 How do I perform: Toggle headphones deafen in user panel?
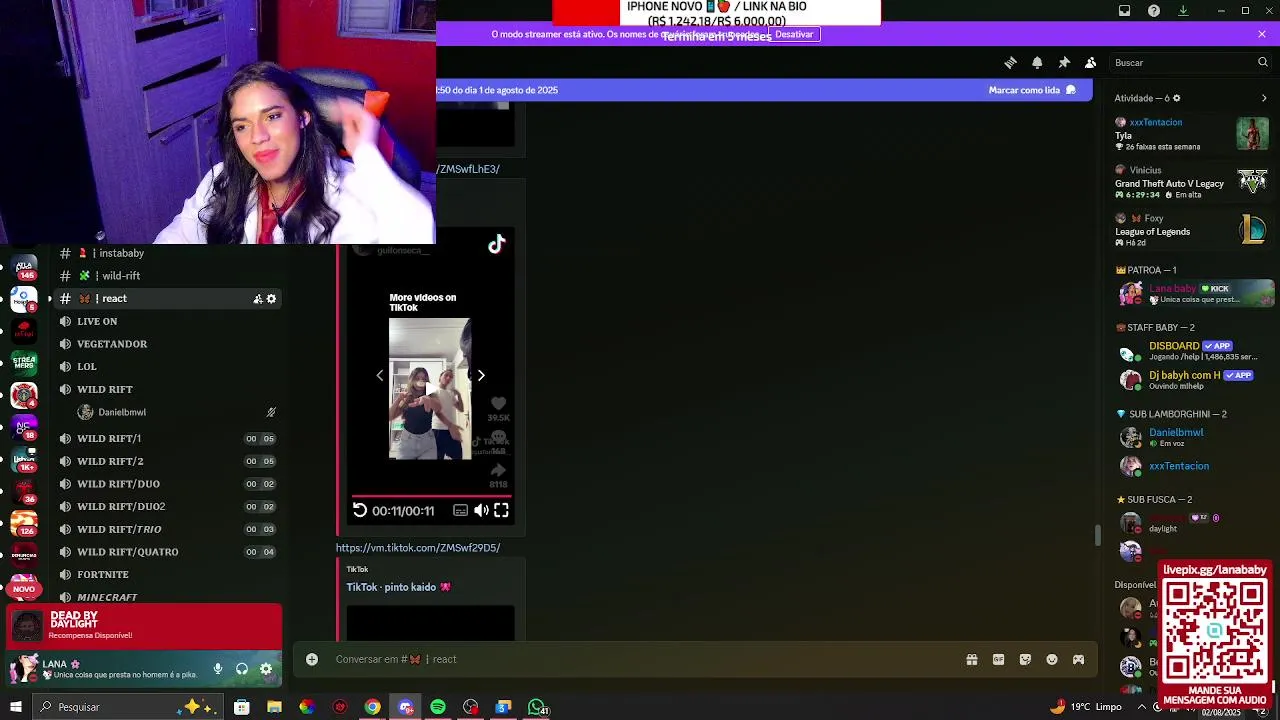tap(242, 669)
